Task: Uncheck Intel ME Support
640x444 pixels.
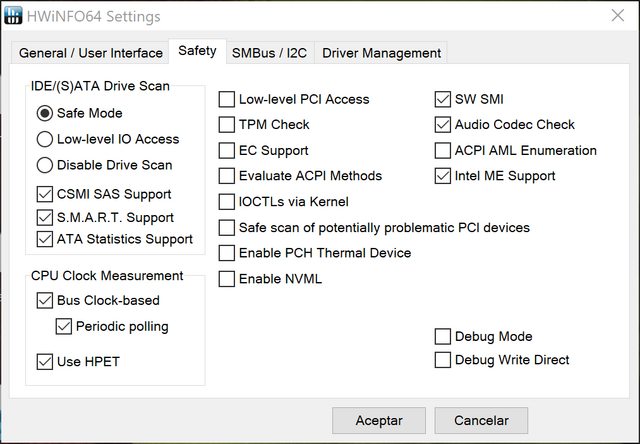Action: 442,176
